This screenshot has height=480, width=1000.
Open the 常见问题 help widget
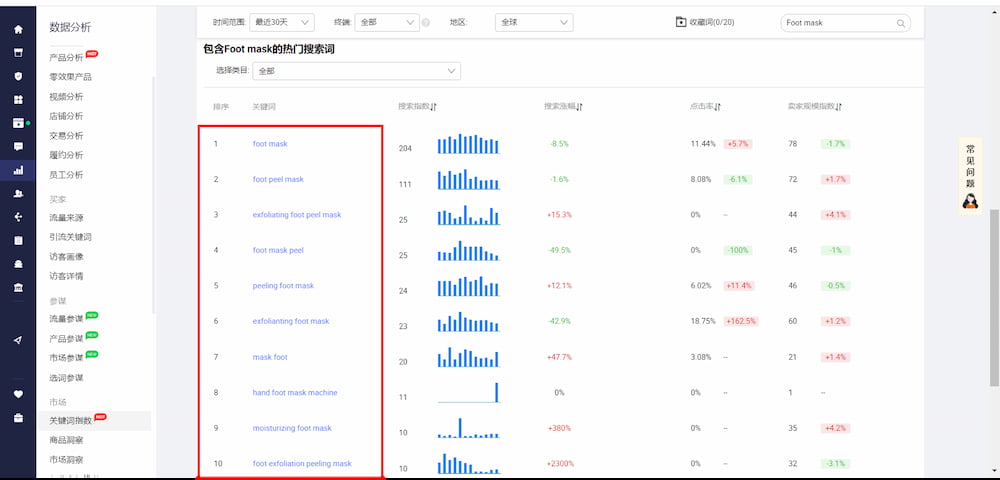pyautogui.click(x=969, y=175)
